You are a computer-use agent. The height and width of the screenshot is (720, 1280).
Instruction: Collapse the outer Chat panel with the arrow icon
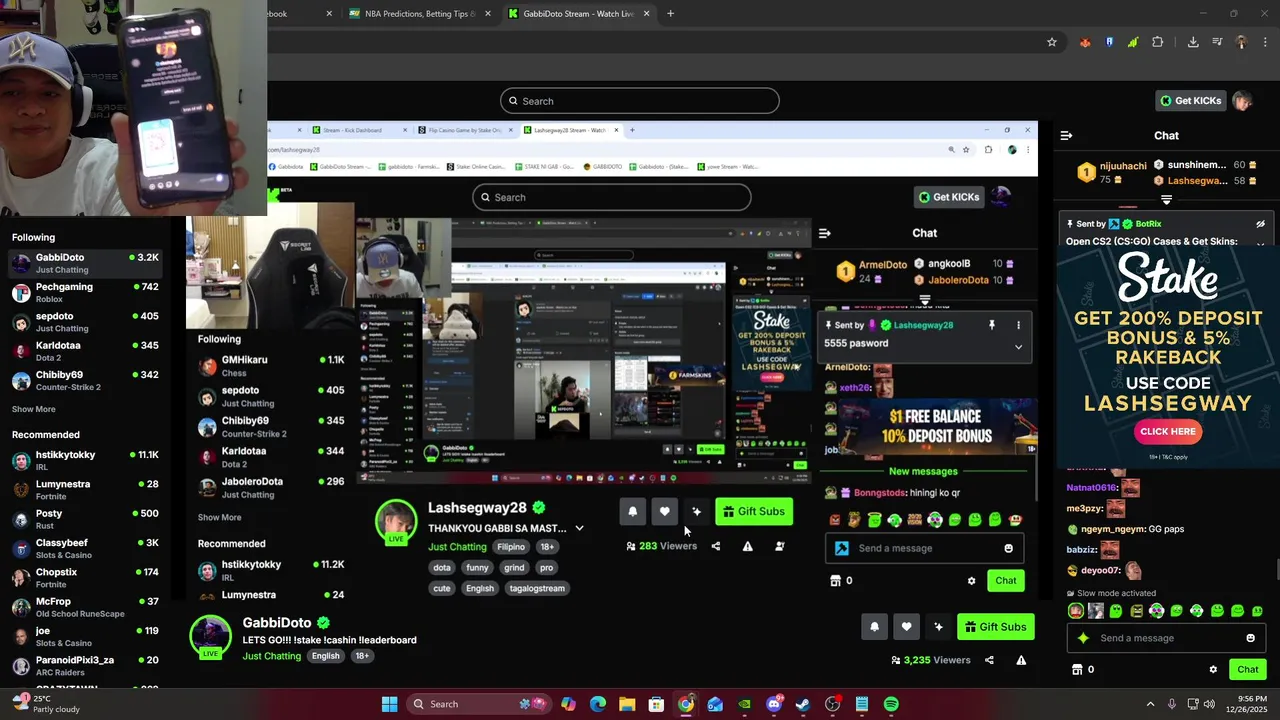(1066, 135)
